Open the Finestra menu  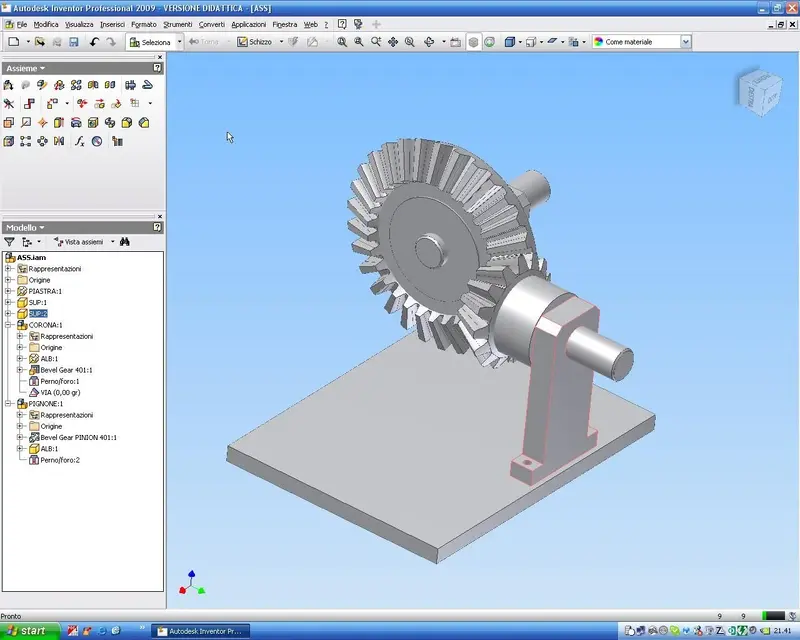285,24
